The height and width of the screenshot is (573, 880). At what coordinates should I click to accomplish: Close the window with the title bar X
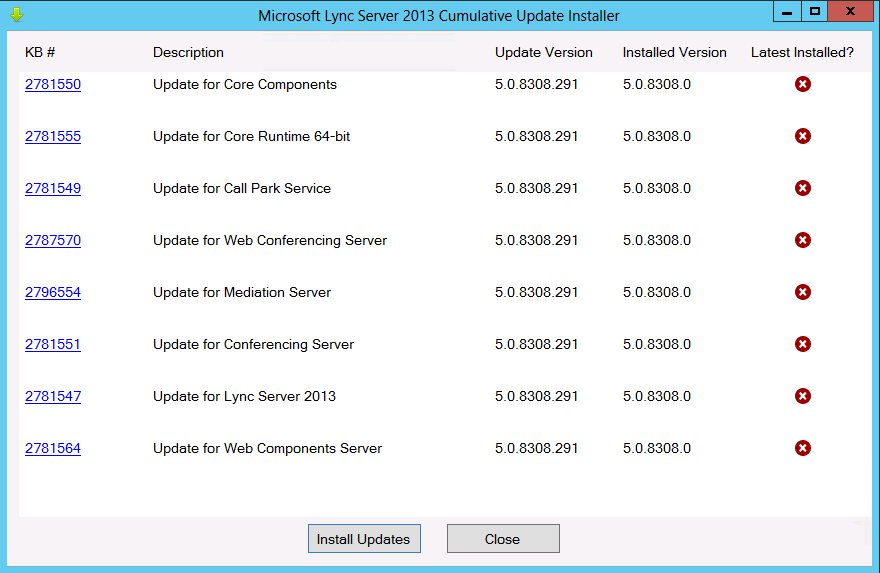(x=850, y=12)
